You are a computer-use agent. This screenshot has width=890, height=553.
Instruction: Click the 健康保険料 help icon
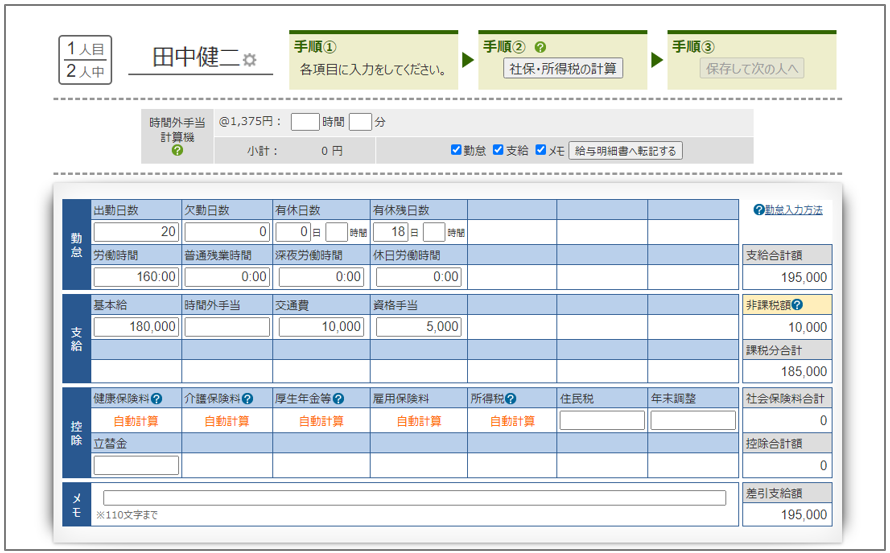pos(157,399)
